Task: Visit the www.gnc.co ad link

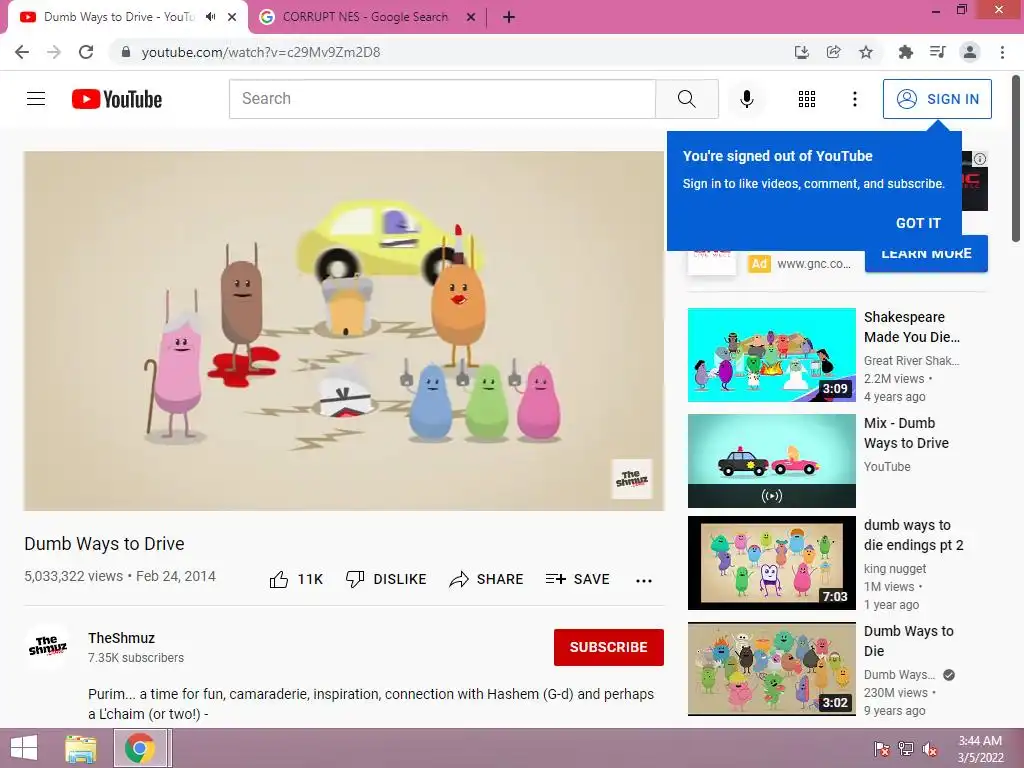Action: coord(814,264)
